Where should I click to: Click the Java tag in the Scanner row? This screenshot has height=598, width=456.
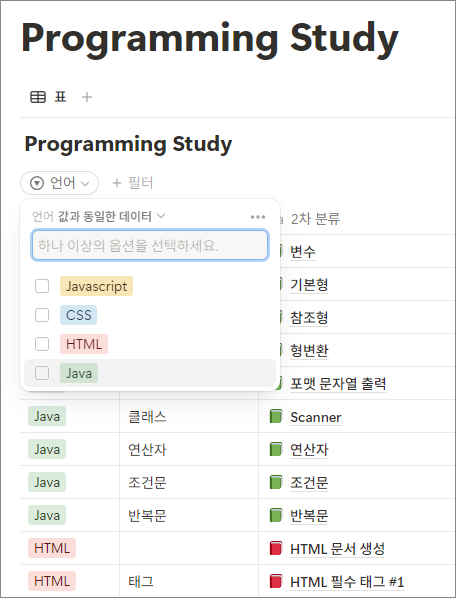coord(47,416)
